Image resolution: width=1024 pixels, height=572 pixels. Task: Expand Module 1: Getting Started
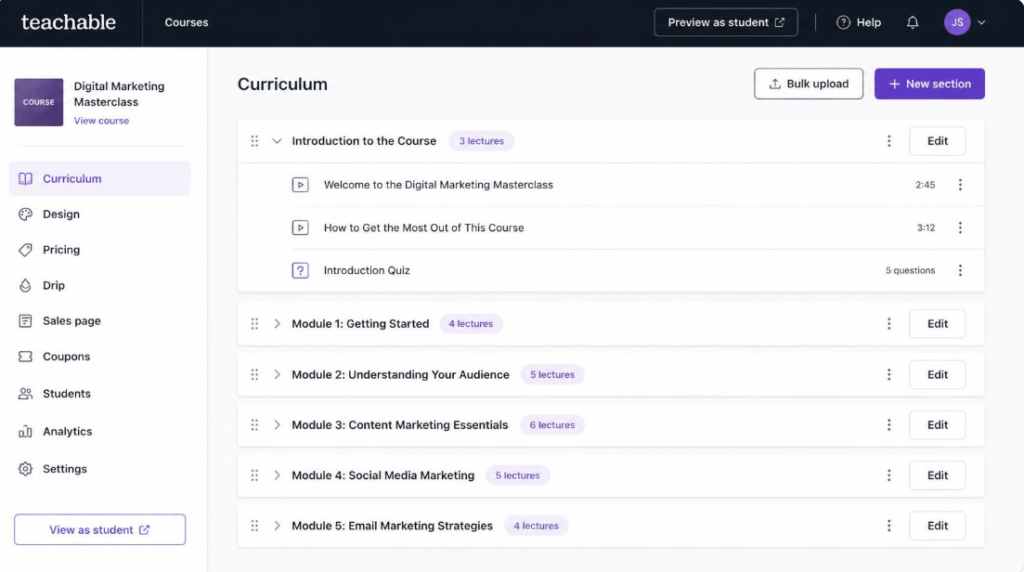[277, 324]
